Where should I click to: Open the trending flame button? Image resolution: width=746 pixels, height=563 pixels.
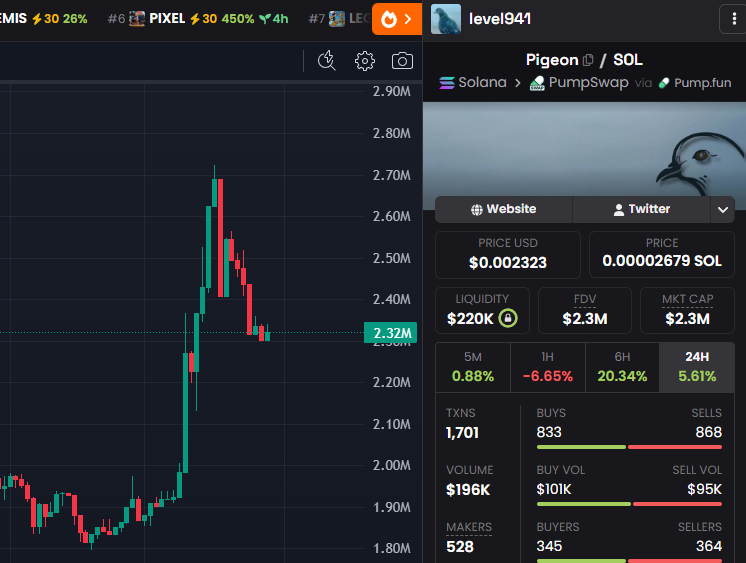click(397, 19)
